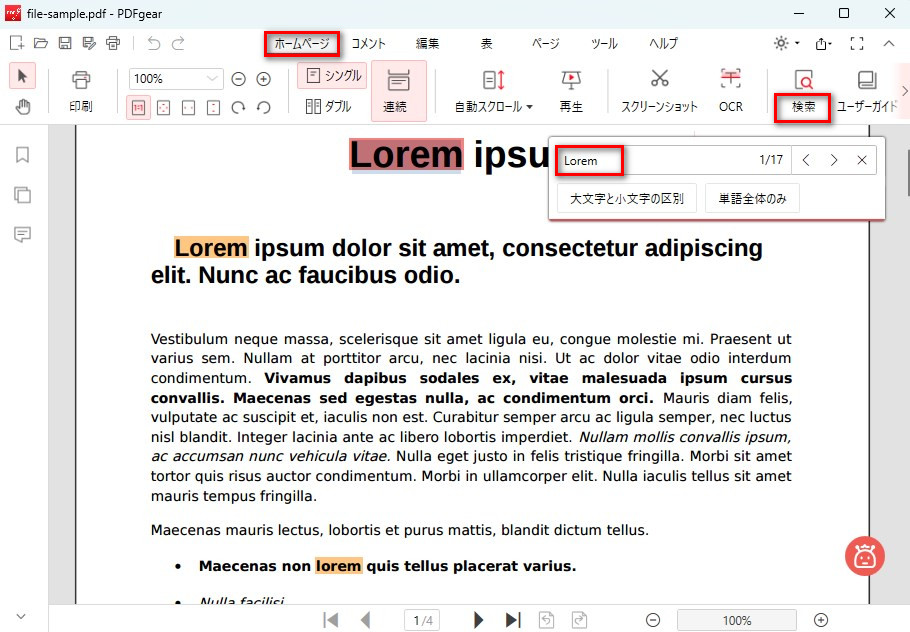
Task: Switch to ダブル double-page view
Action: pos(330,105)
